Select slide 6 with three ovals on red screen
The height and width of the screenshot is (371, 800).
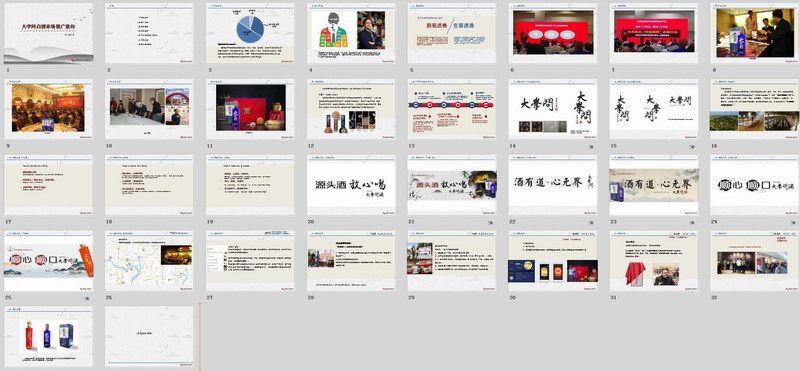click(553, 33)
